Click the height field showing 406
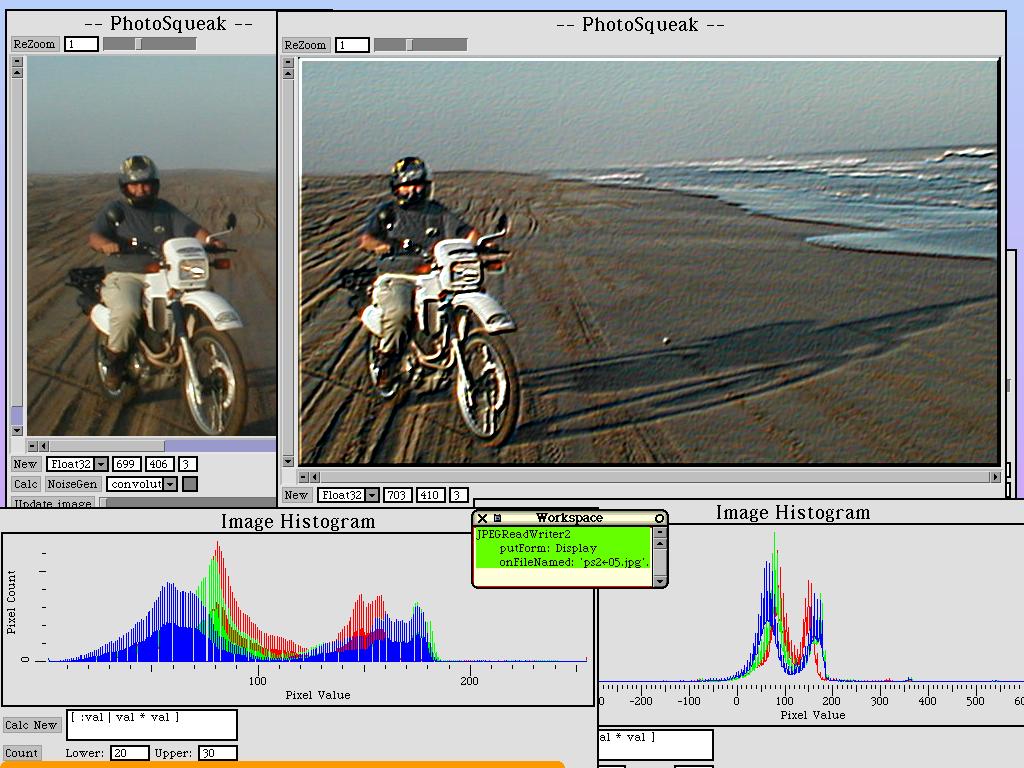 [159, 464]
